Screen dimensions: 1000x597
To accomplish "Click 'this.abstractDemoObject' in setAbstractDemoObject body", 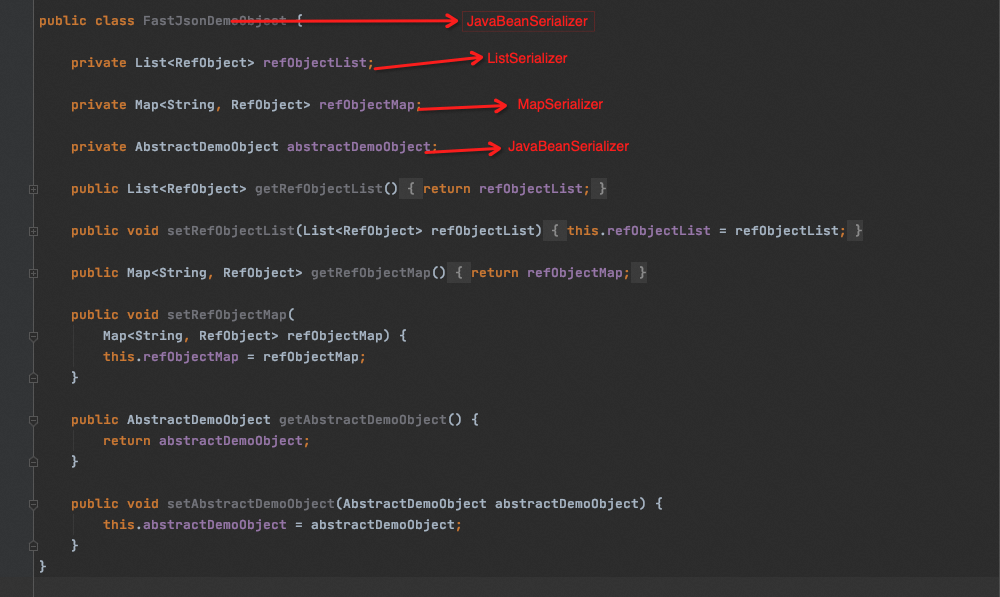I will [195, 525].
